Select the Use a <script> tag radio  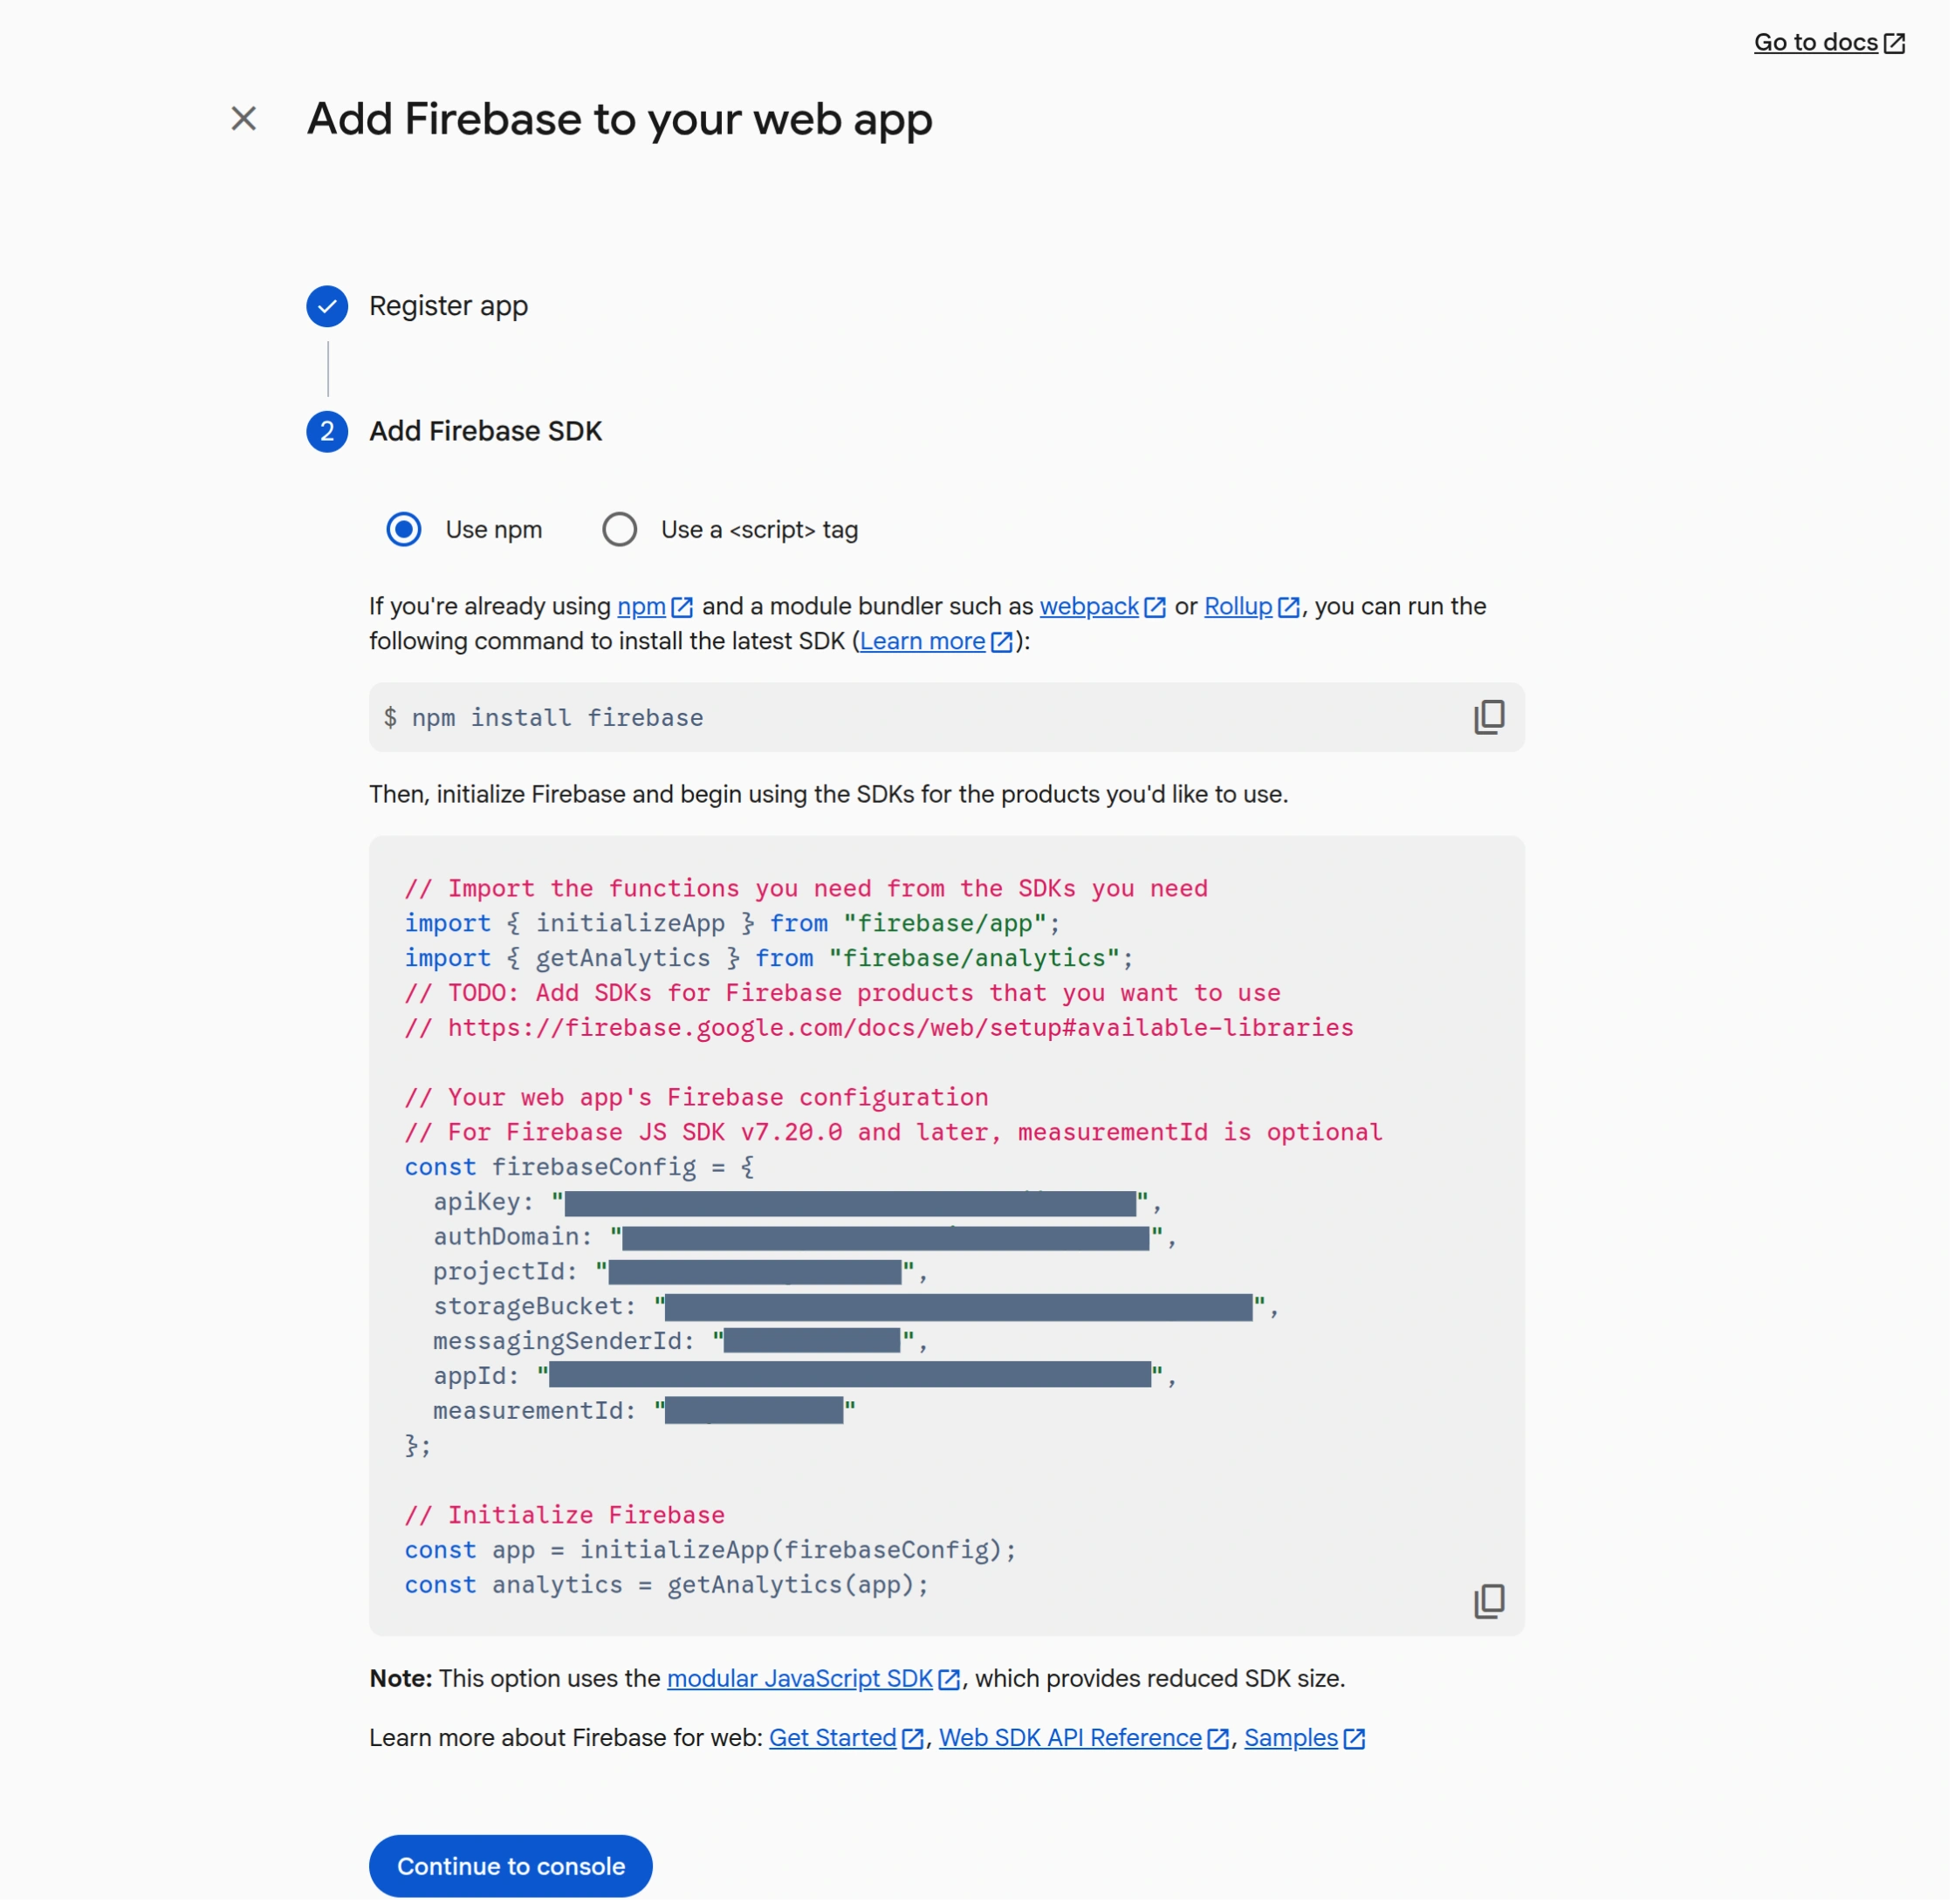621,531
